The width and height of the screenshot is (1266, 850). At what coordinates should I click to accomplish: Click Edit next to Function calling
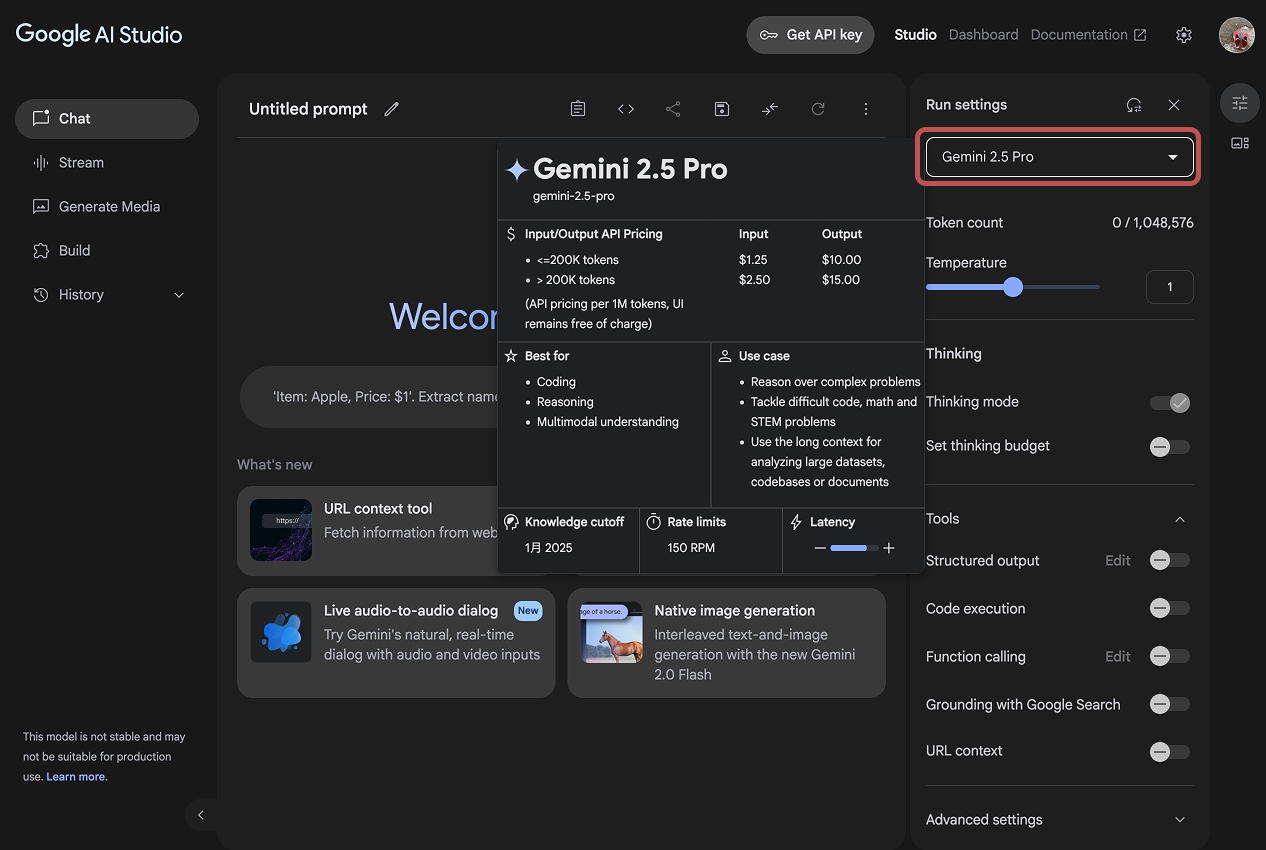pyautogui.click(x=1118, y=657)
